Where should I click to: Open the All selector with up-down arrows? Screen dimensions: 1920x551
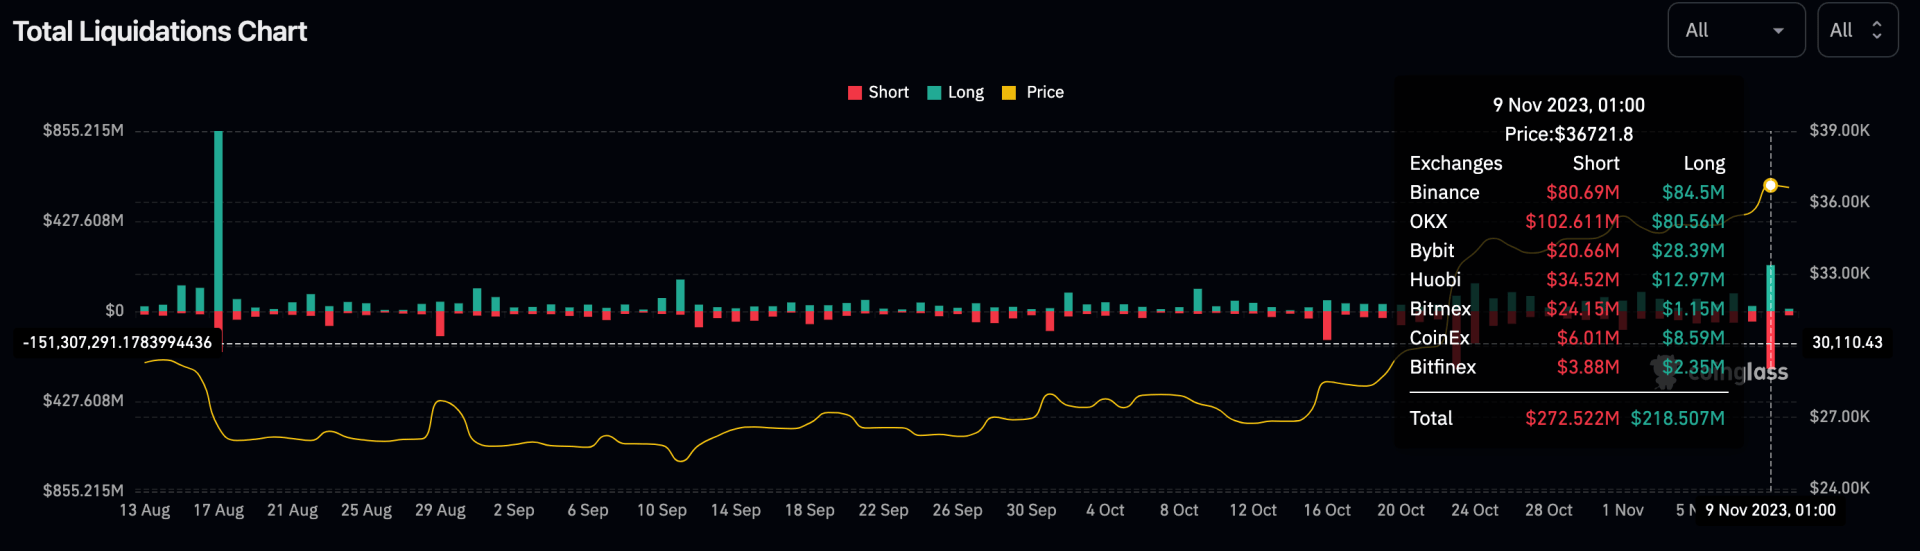[x=1857, y=30]
